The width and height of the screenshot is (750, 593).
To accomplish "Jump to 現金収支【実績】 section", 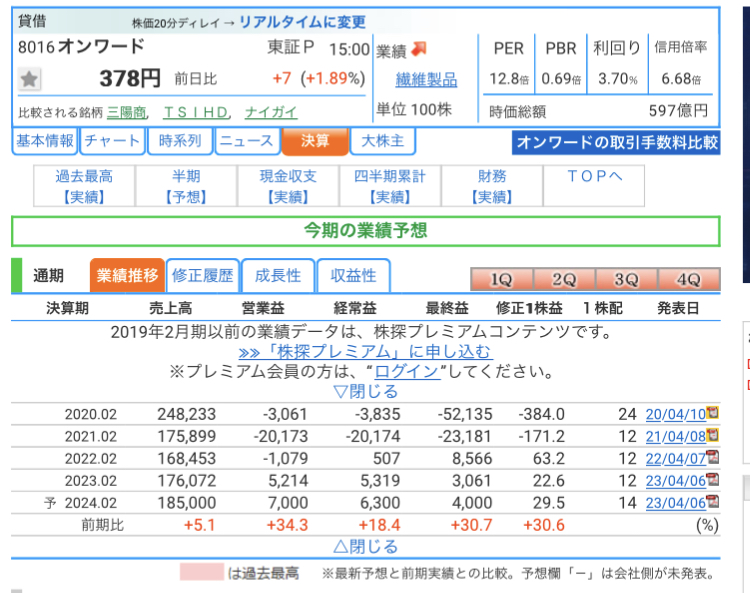I will pos(288,186).
